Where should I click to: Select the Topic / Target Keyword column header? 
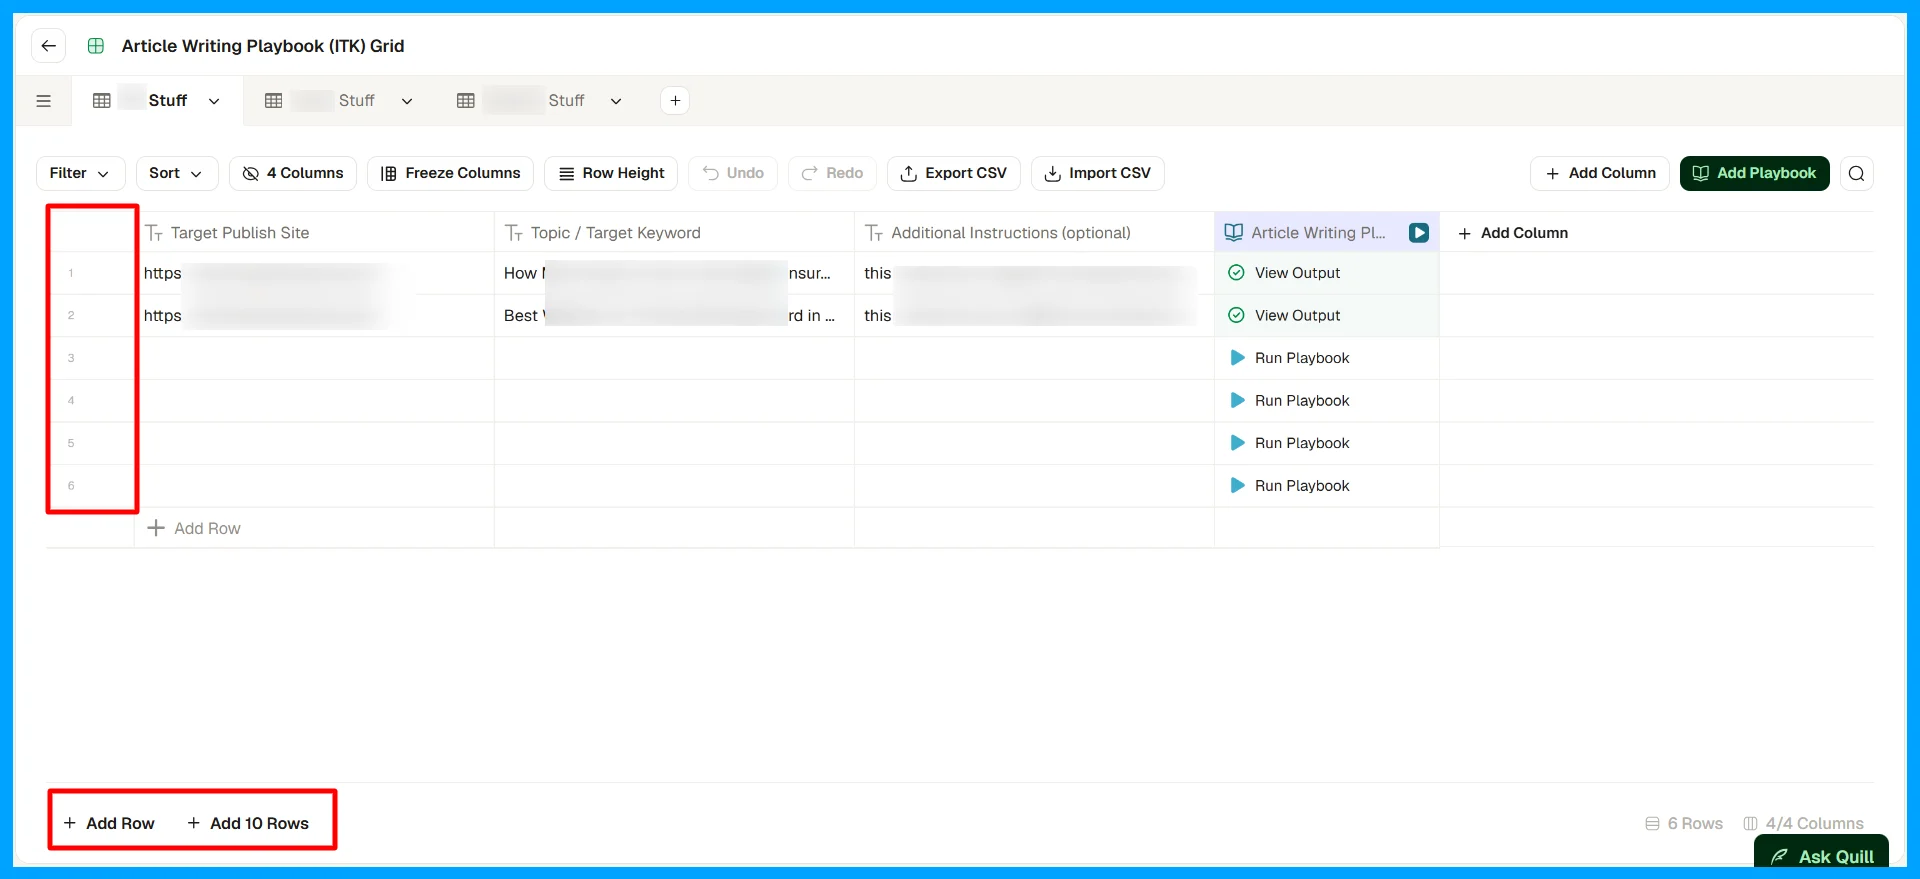click(674, 233)
